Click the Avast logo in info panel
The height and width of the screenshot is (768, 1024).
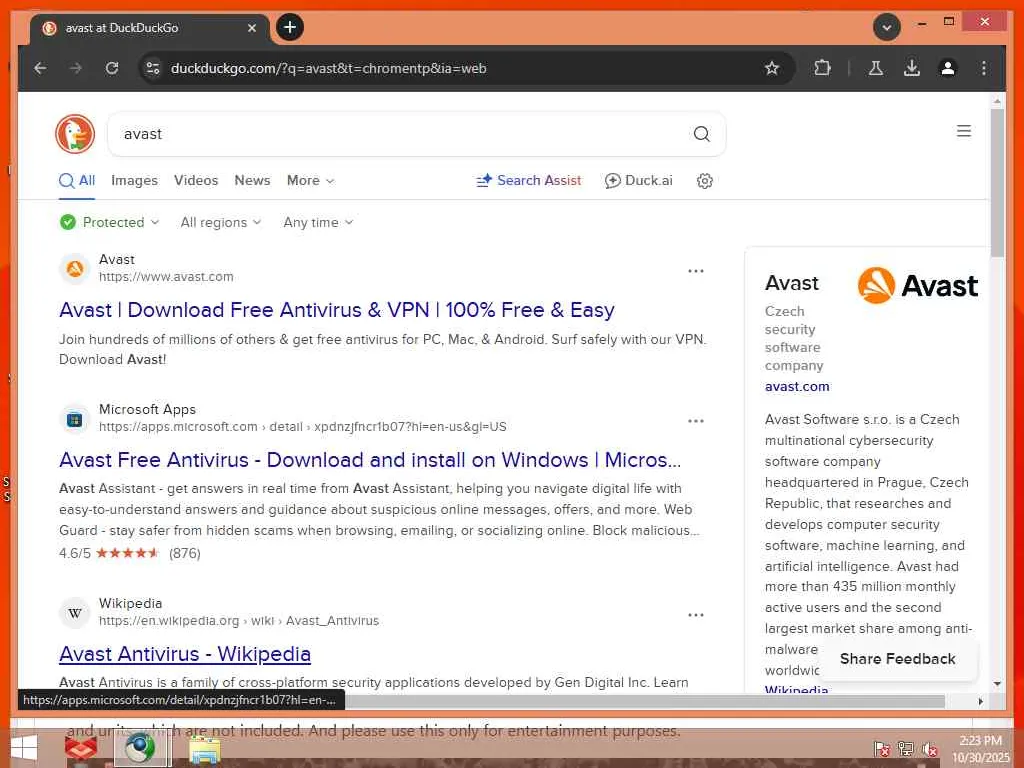pos(918,285)
